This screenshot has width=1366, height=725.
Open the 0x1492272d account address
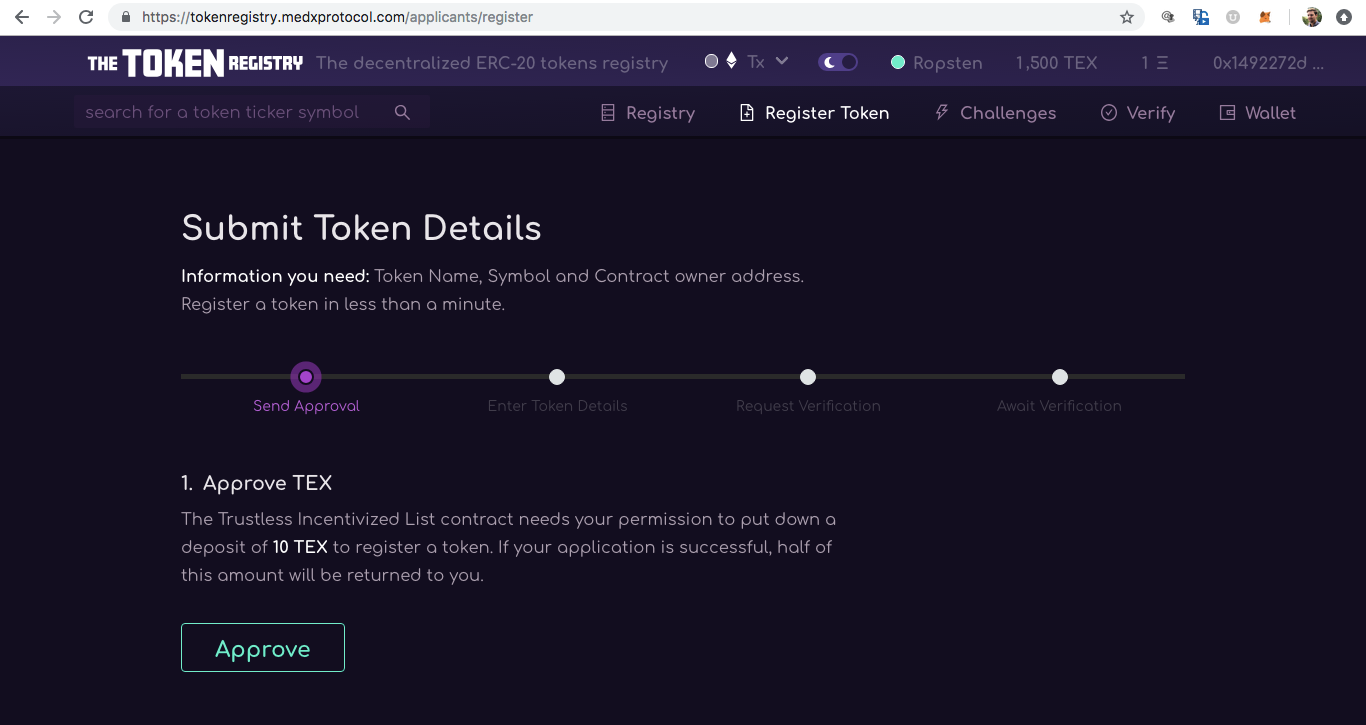(x=1268, y=63)
